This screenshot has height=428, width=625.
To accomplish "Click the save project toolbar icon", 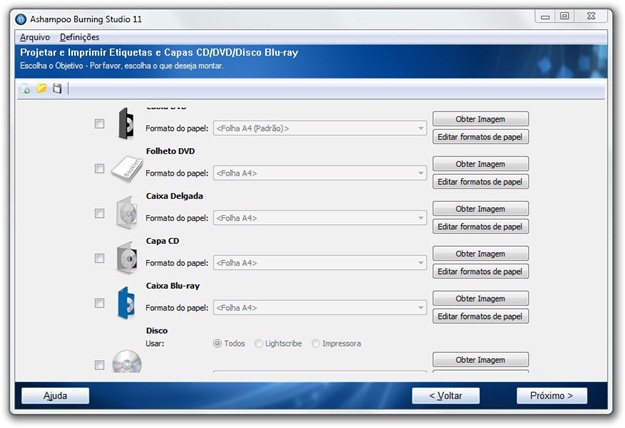I will coord(57,88).
